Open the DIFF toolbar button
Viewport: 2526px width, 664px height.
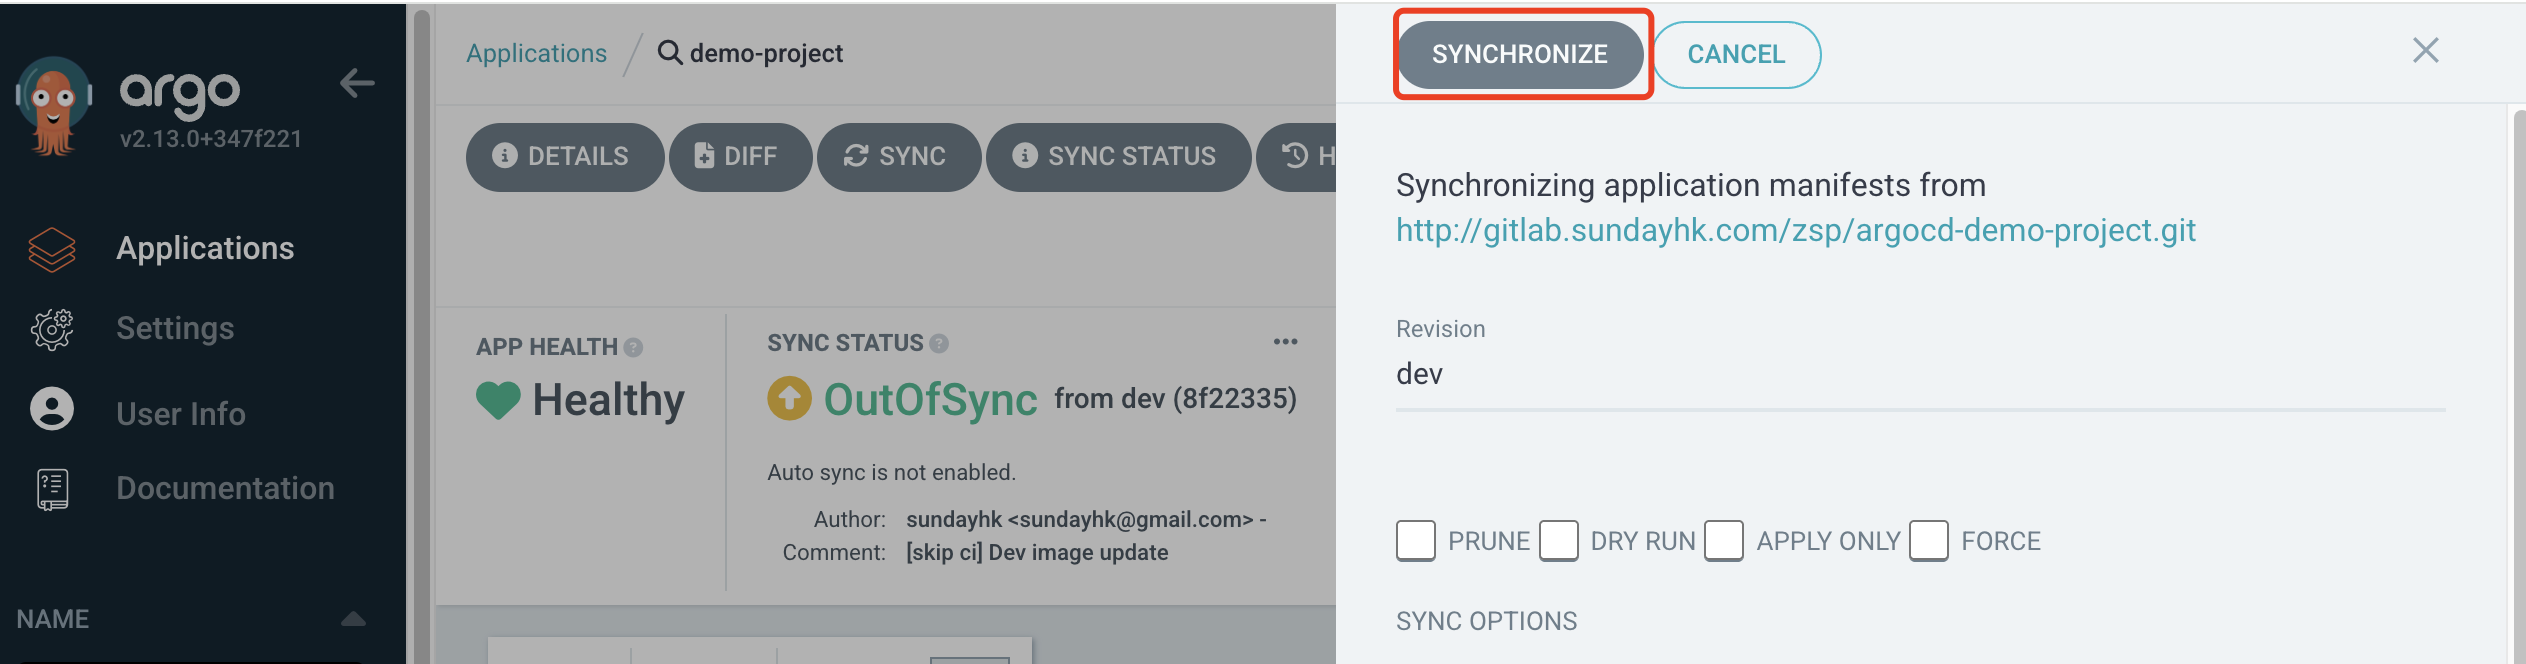tap(740, 157)
